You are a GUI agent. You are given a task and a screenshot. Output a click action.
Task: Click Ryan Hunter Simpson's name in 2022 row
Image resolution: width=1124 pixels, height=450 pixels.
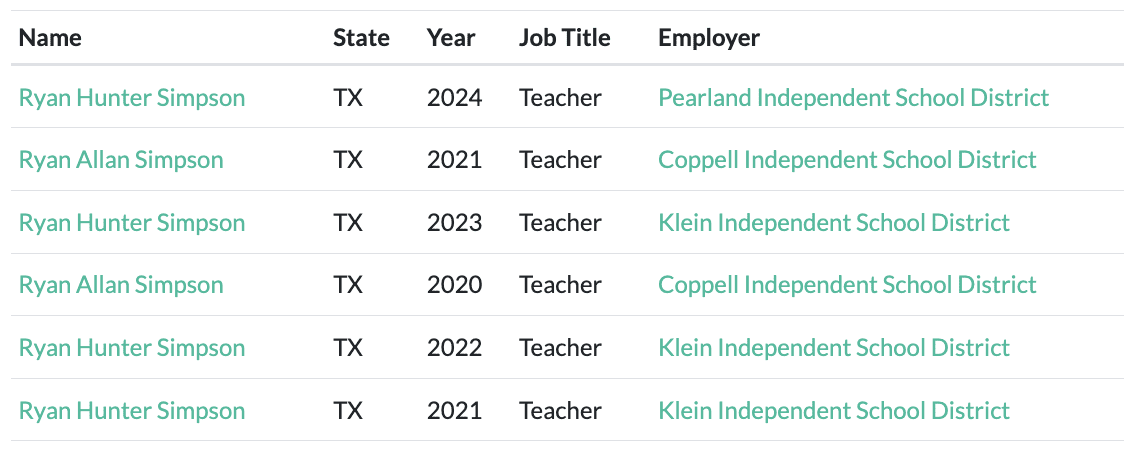(132, 348)
